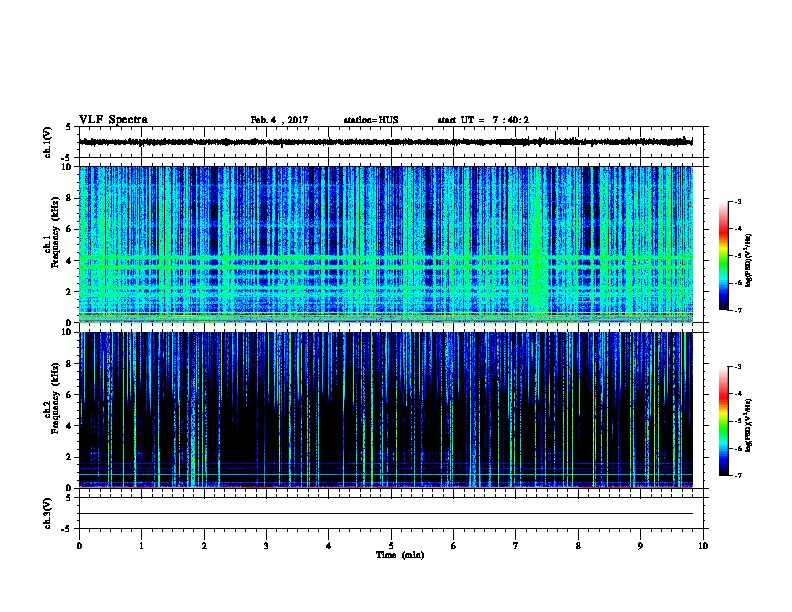
Task: Click the ch.2 spectrogram color scale bar
Action: coord(724,421)
